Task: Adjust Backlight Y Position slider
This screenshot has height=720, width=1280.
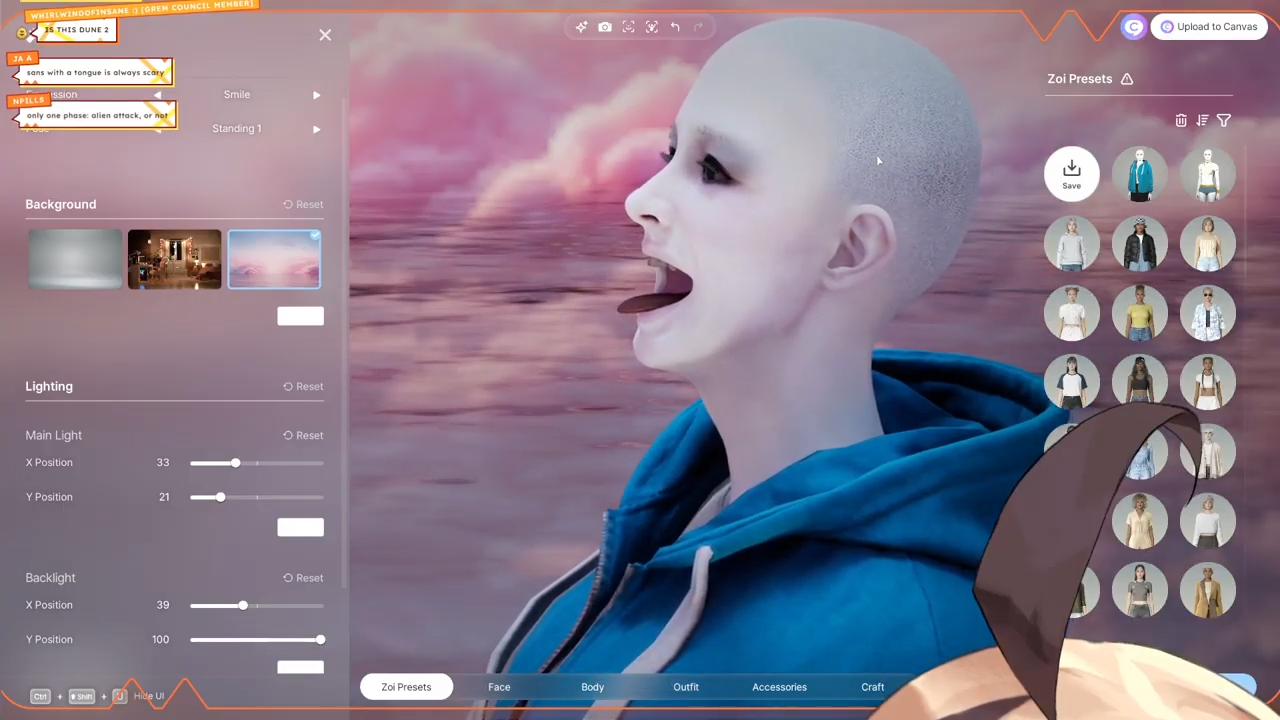Action: click(257, 639)
